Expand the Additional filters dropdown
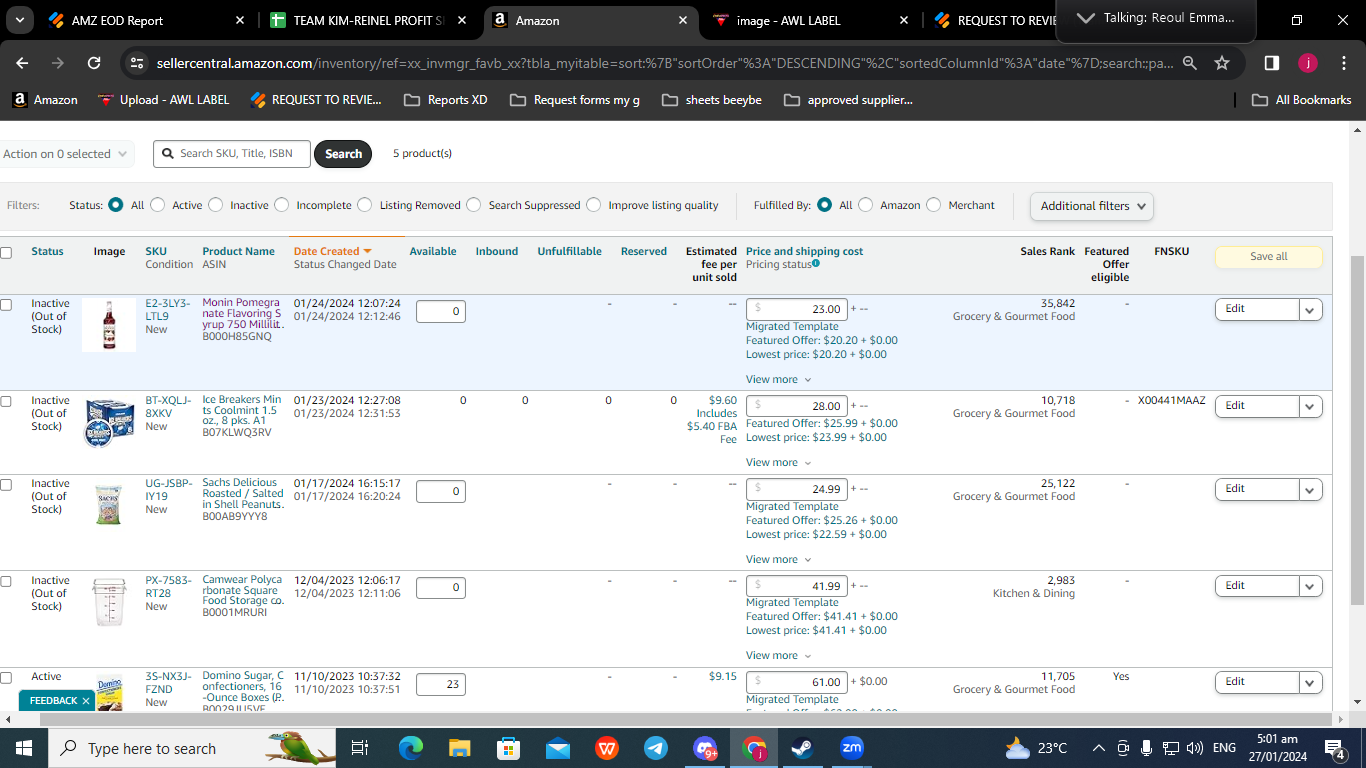Image resolution: width=1366 pixels, height=768 pixels. (1091, 206)
